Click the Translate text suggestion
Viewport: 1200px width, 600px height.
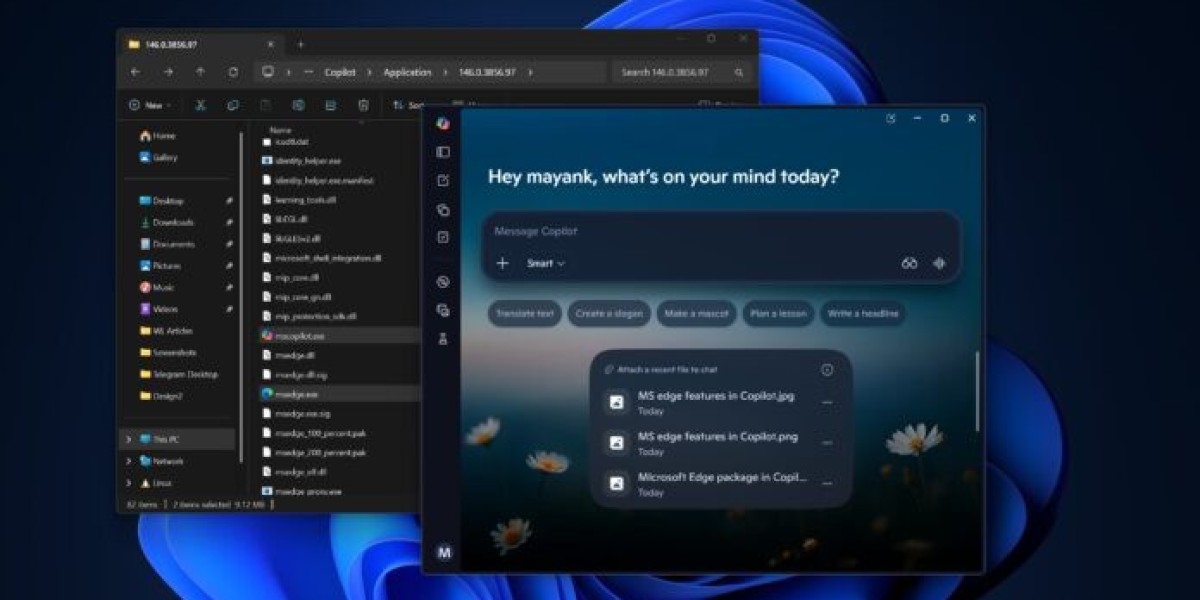[525, 314]
